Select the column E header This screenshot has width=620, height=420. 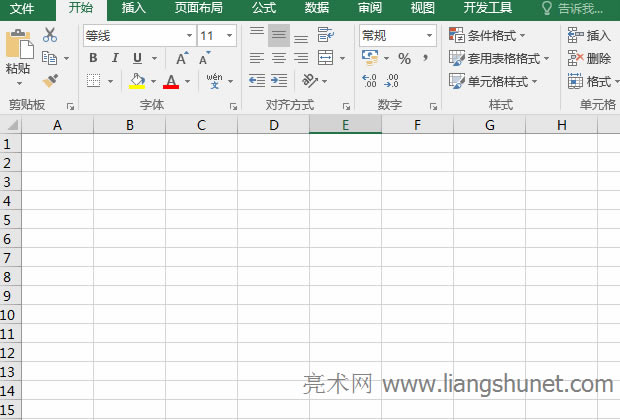(x=345, y=125)
